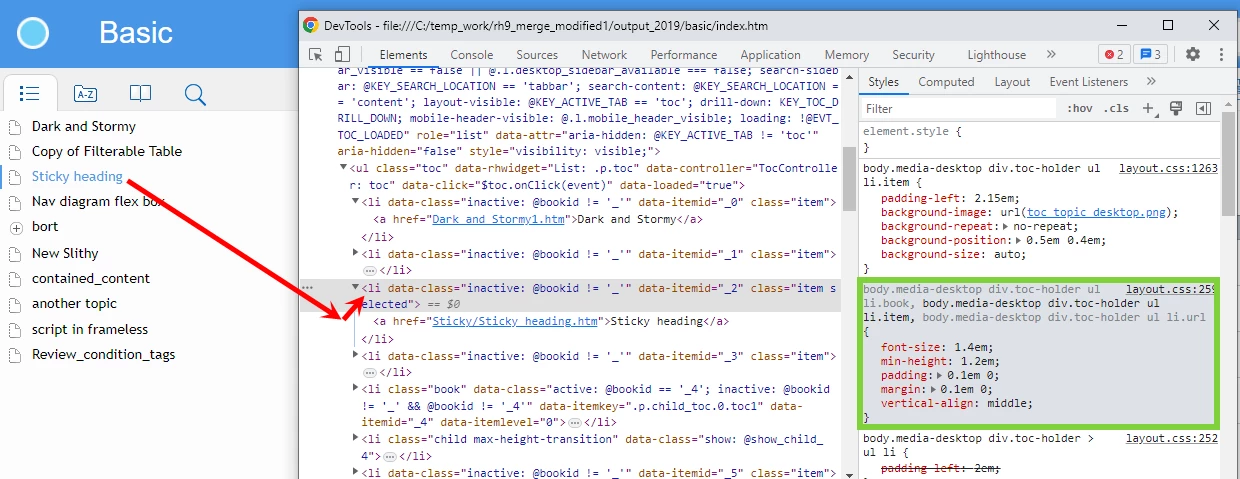This screenshot has width=1240, height=479.
Task: Open the contained_content topic
Action: click(x=91, y=279)
